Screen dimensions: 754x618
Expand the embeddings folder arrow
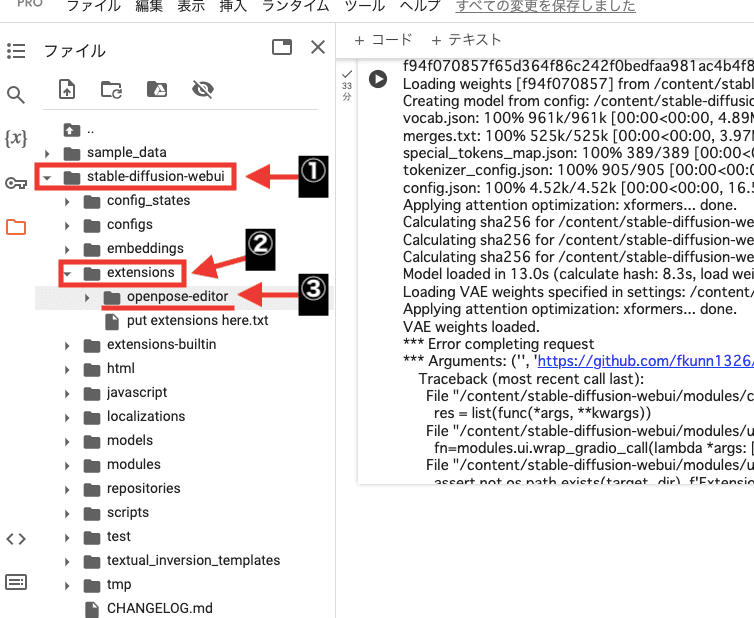pos(67,250)
